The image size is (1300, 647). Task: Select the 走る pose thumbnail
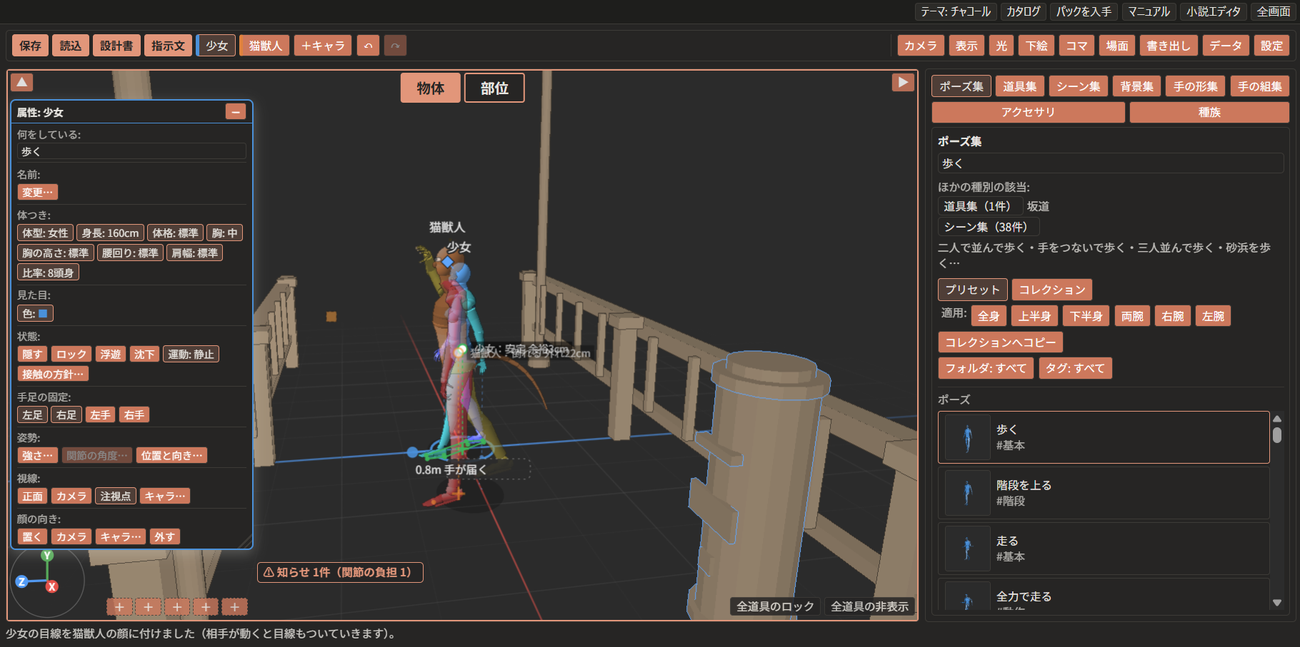(967, 548)
